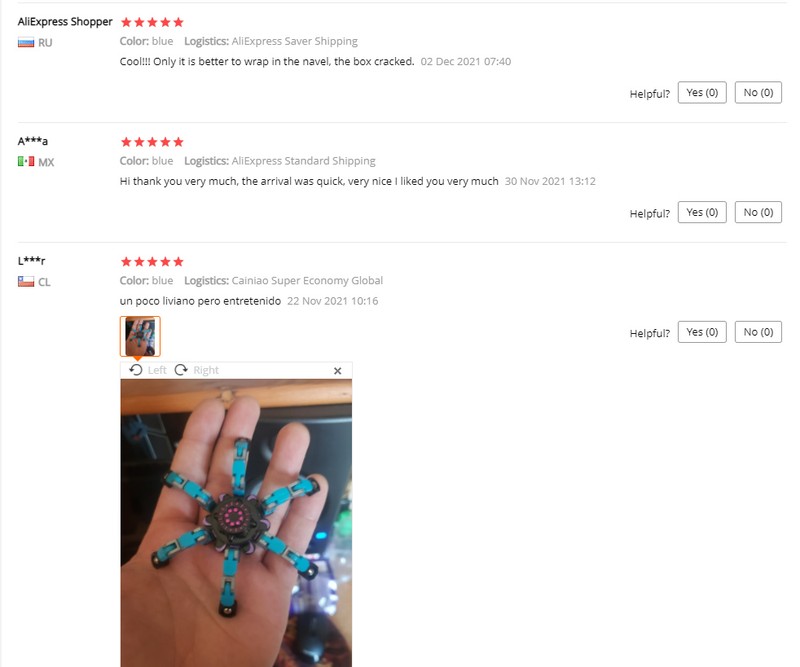Click the A***a reviewer name
Screen dimensions: 800x667
click(33, 141)
